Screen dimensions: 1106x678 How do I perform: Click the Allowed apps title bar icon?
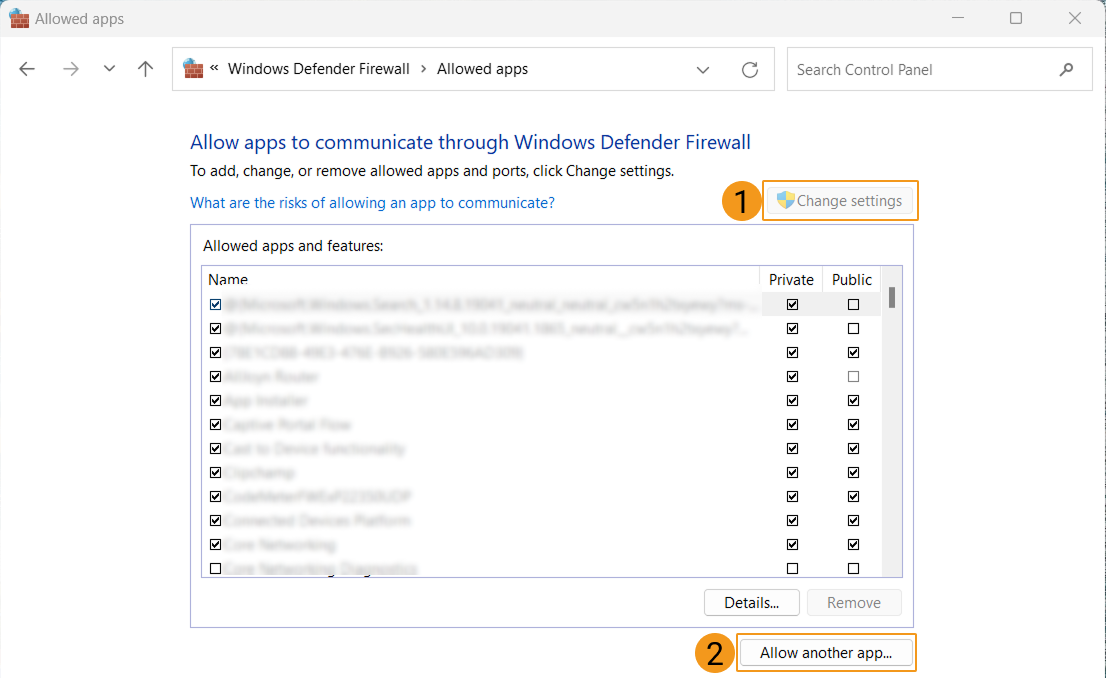(19, 18)
